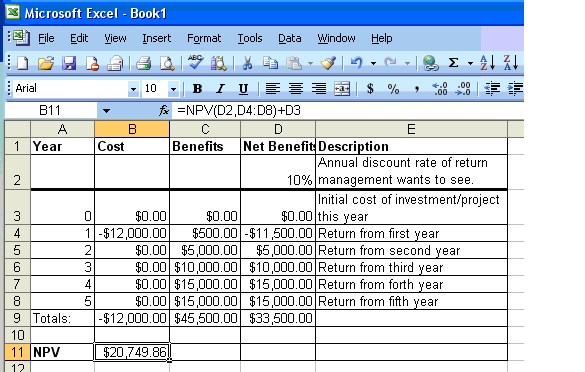The height and width of the screenshot is (372, 585).
Task: Select column E header
Action: [x=411, y=129]
